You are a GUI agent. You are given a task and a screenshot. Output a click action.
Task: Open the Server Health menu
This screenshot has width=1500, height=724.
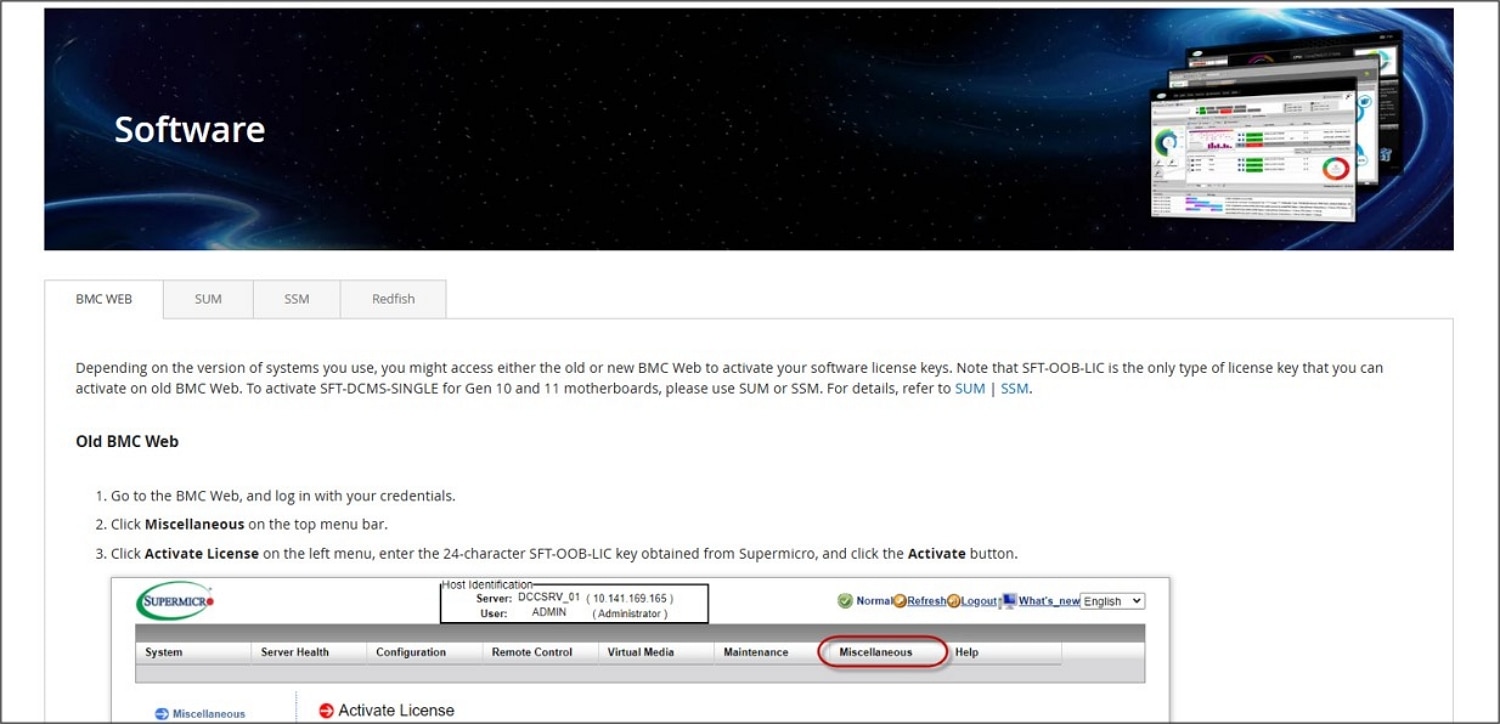(x=295, y=652)
